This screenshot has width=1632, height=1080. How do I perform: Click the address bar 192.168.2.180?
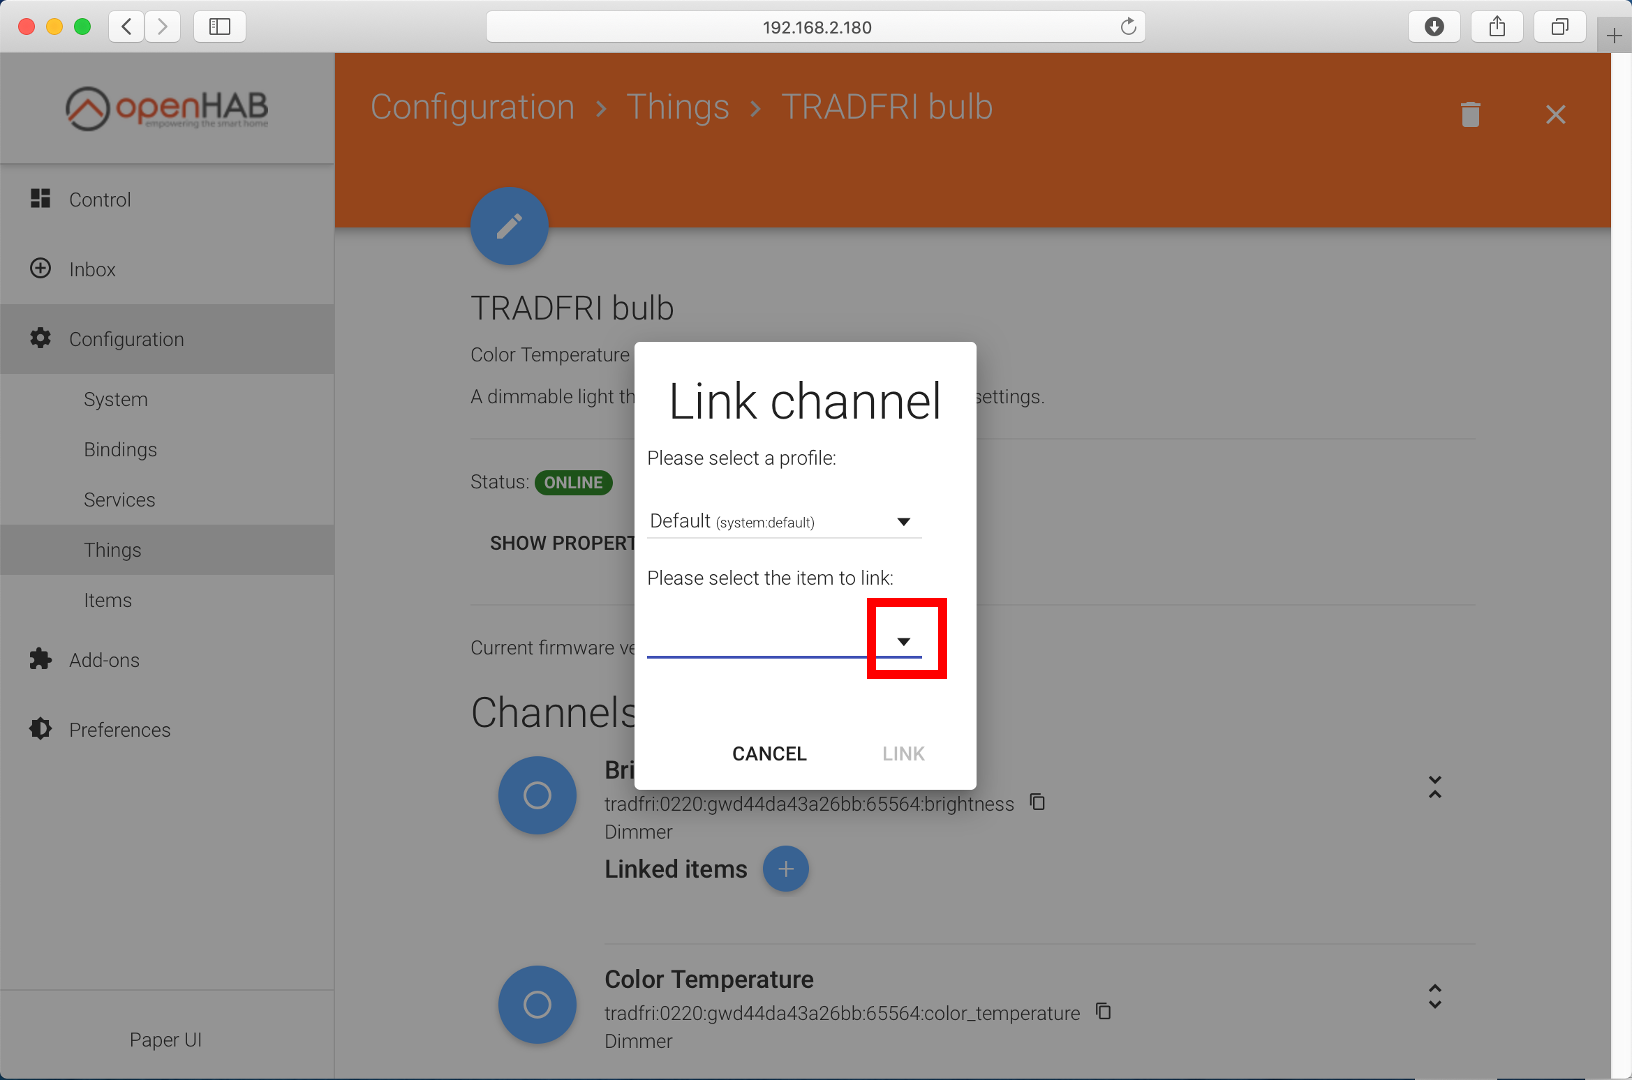coord(816,27)
